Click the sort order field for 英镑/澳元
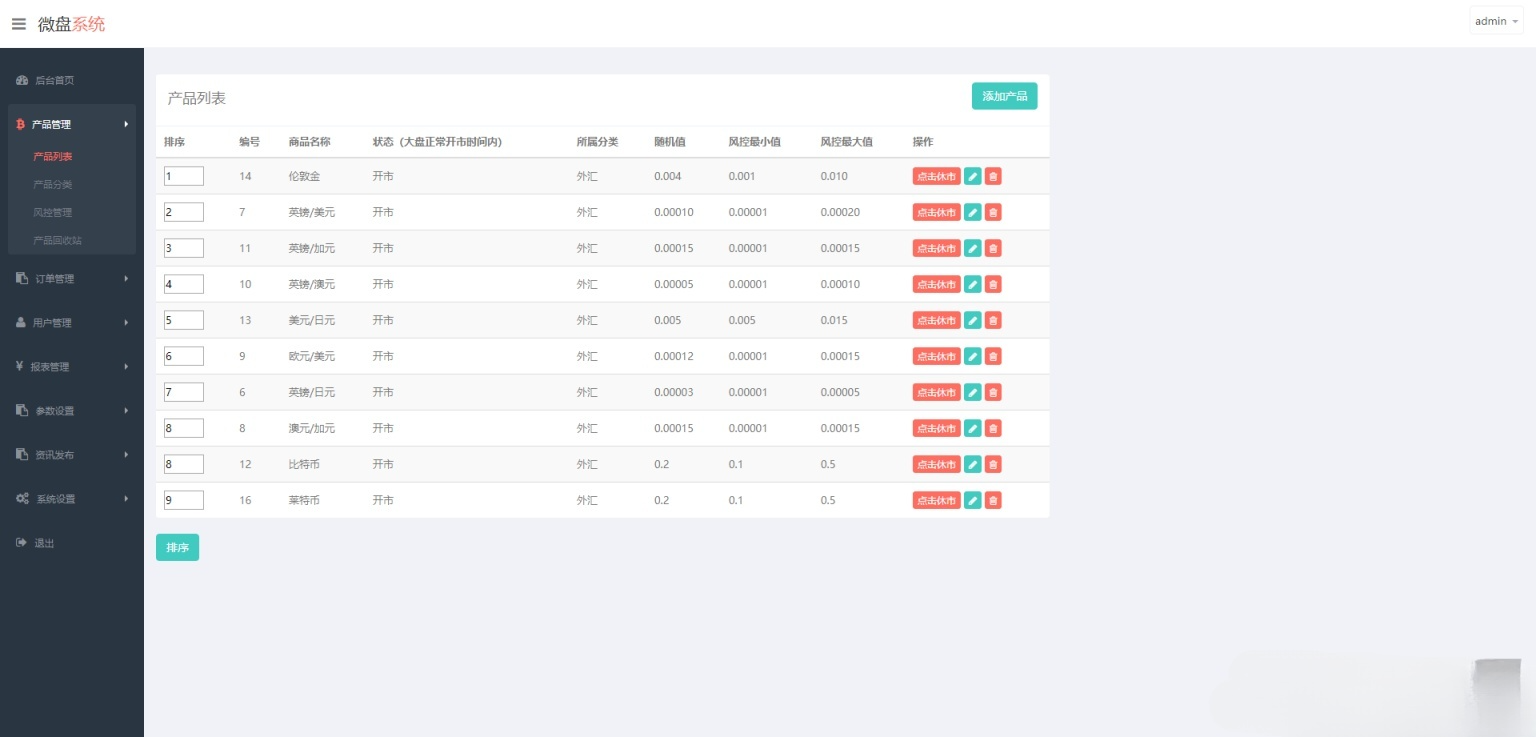This screenshot has width=1536, height=737. tap(184, 284)
